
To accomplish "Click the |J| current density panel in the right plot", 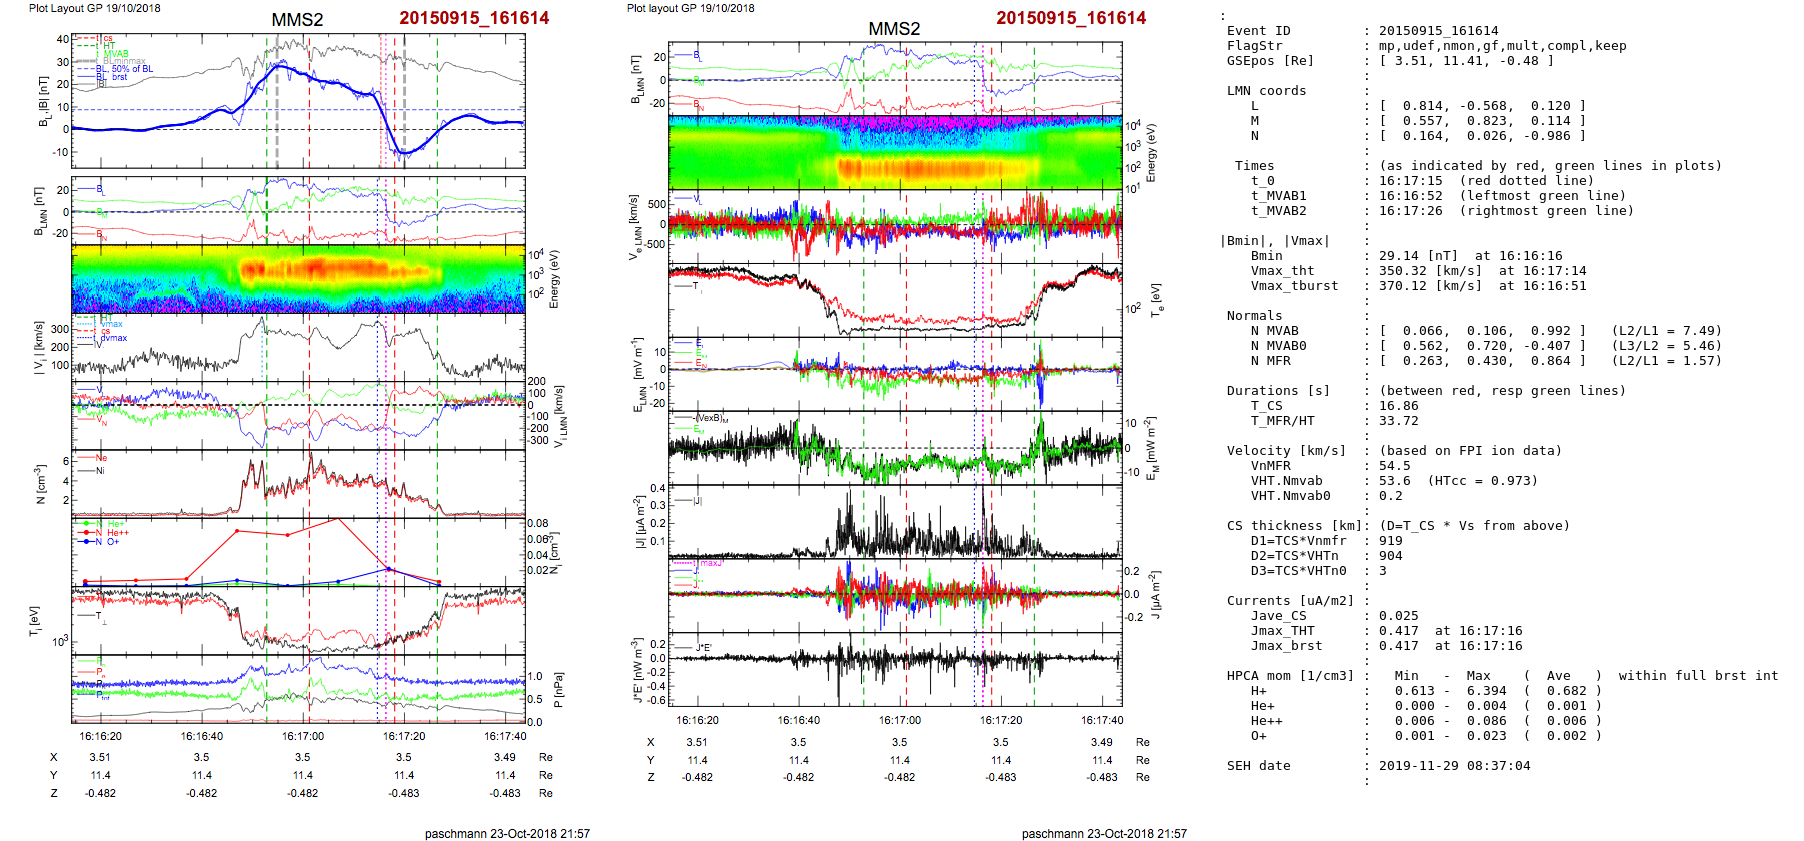I will [x=895, y=521].
